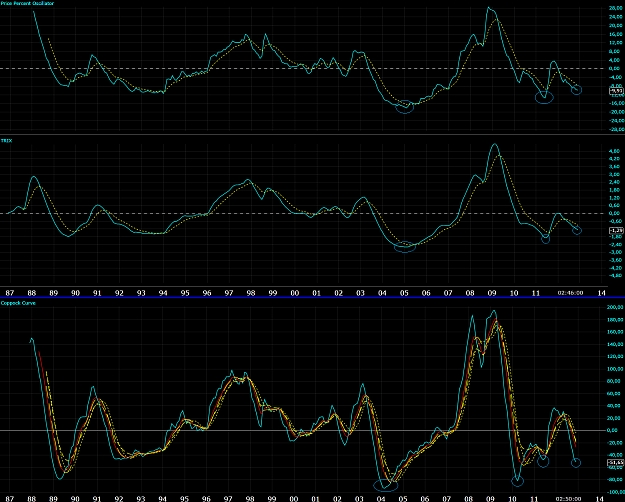625x502 pixels.
Task: Click 1,20 on the TRIX scale
Action: coord(617,198)
